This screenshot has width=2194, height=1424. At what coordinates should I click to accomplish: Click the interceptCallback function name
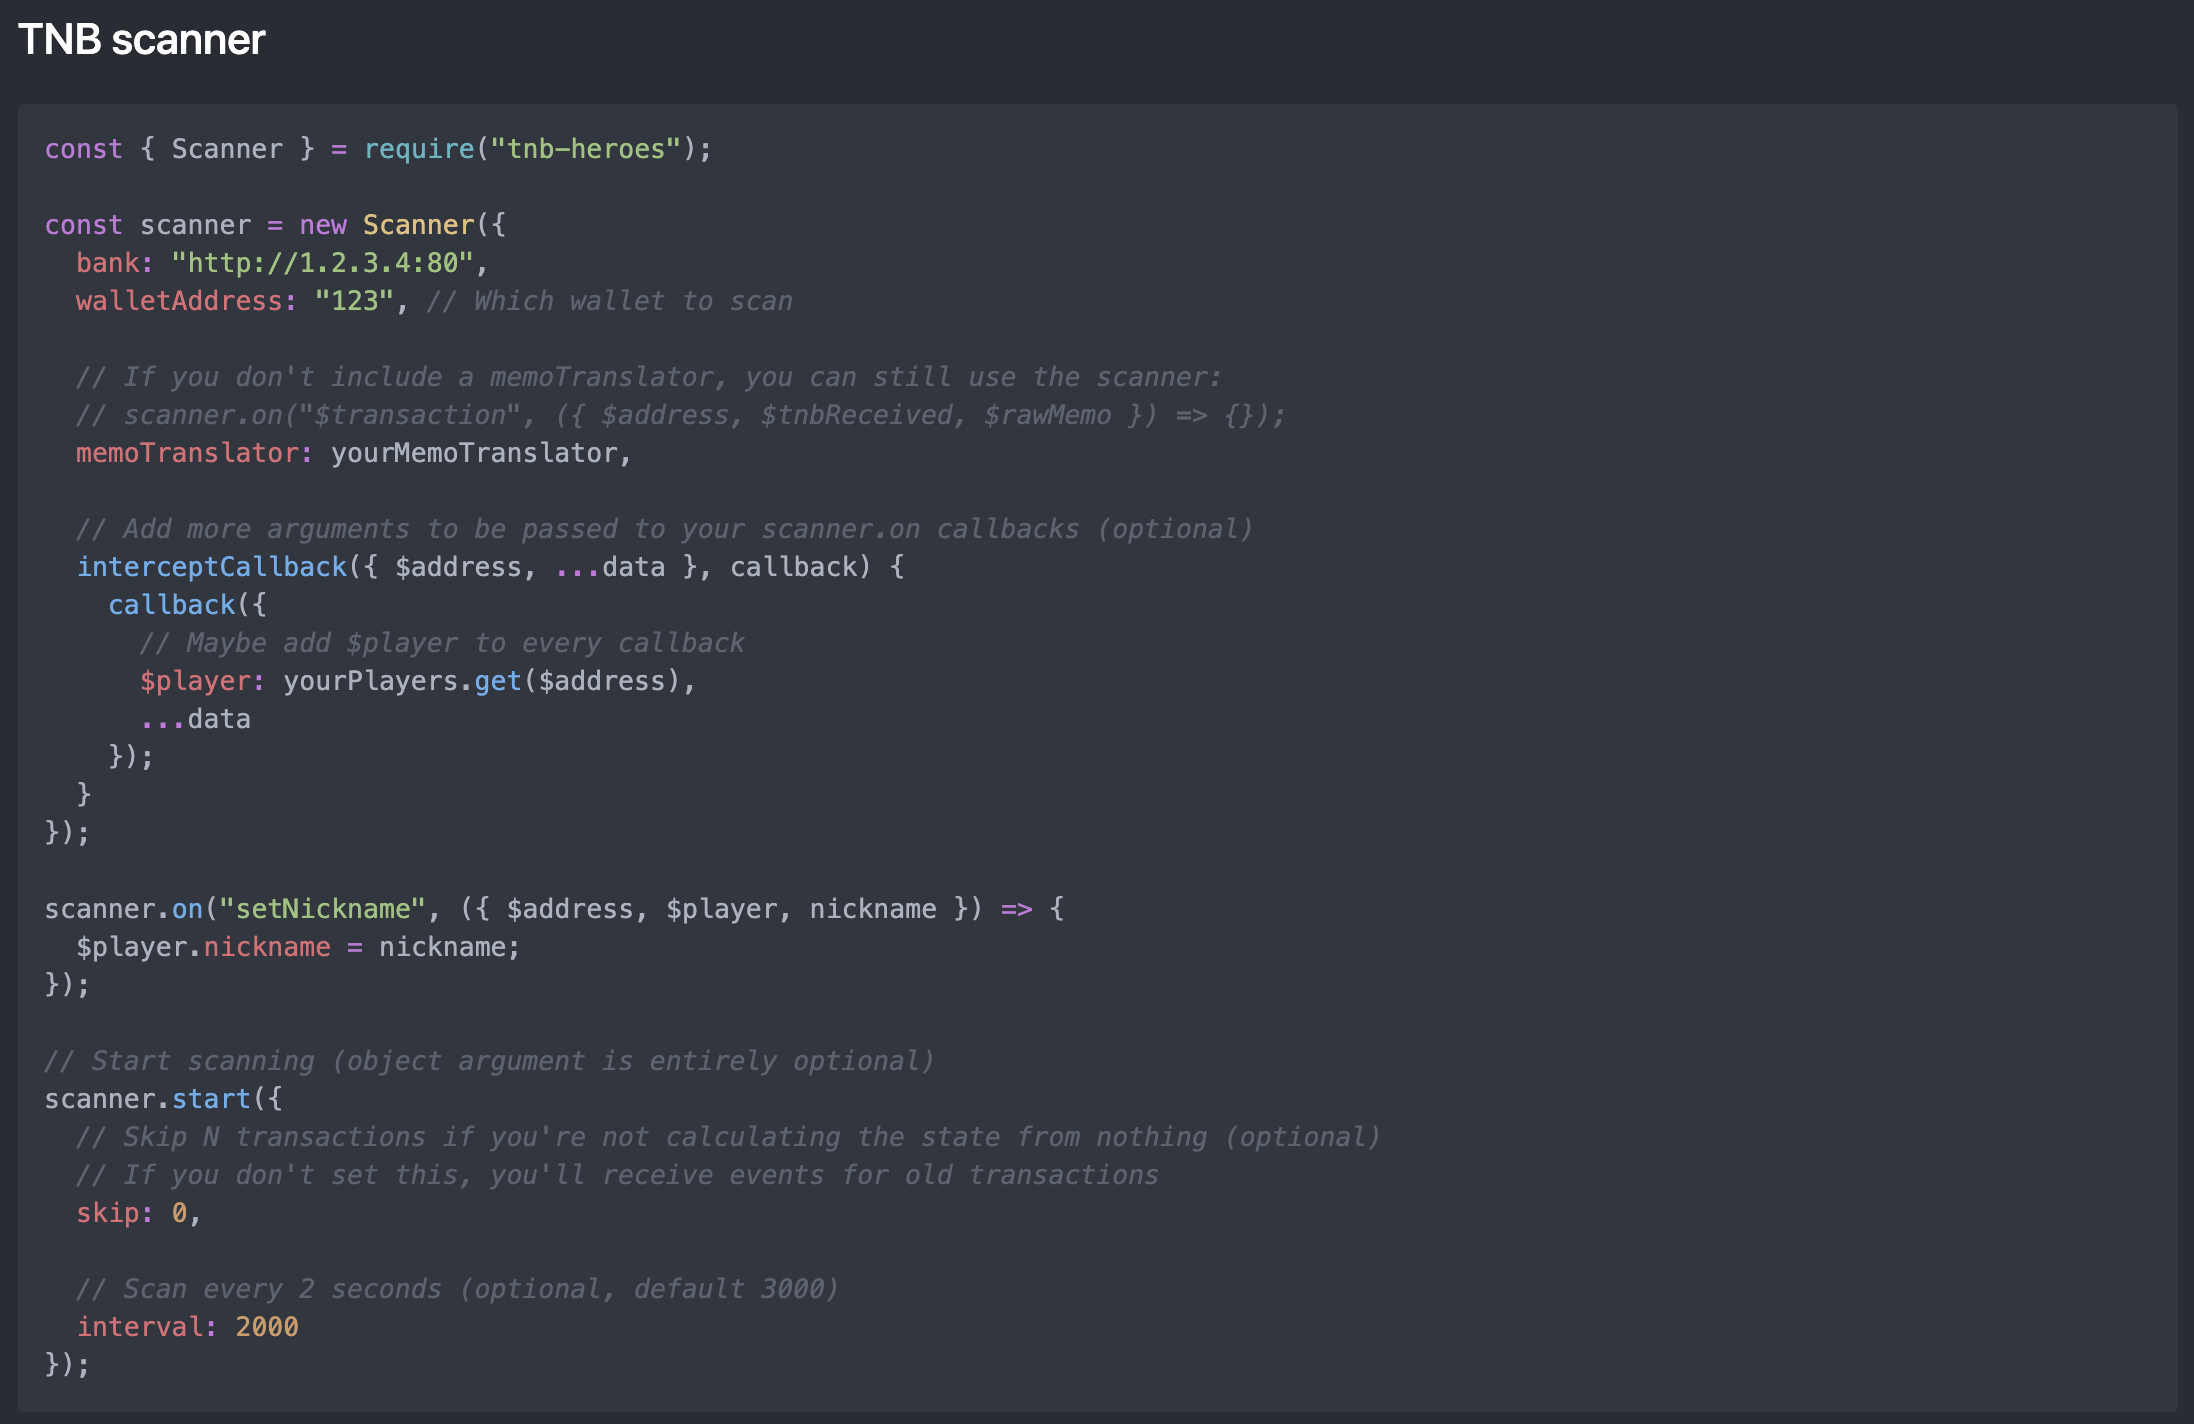(212, 567)
